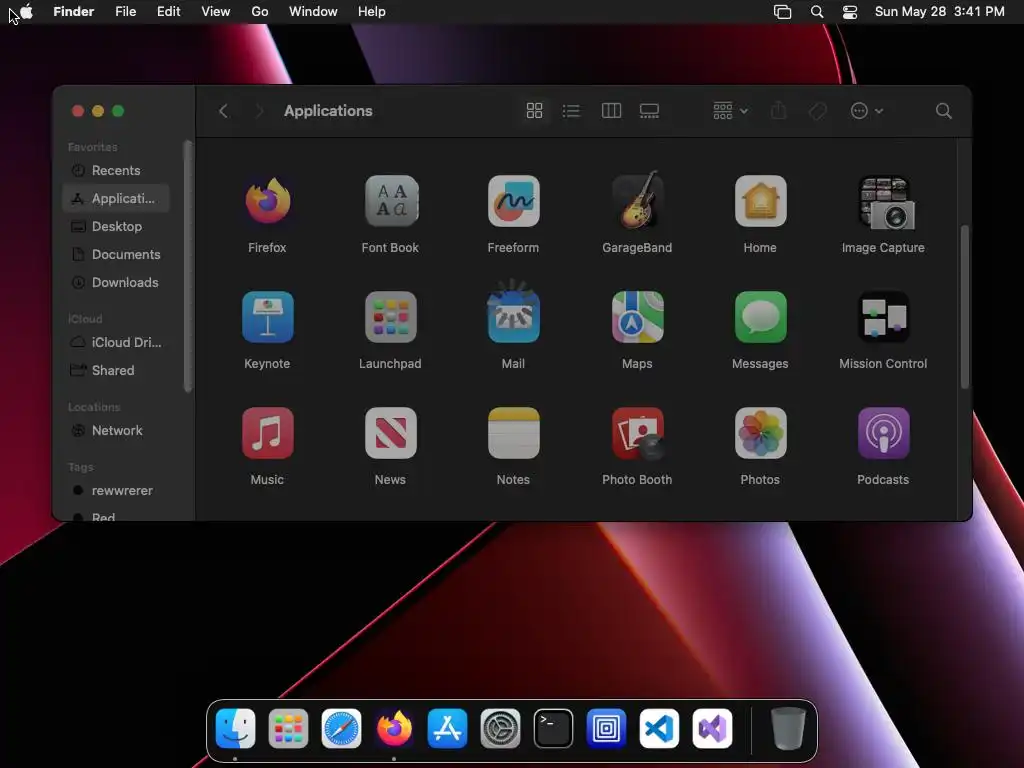Go forward with the right chevron
Screen dimensions: 1024x768
point(259,111)
